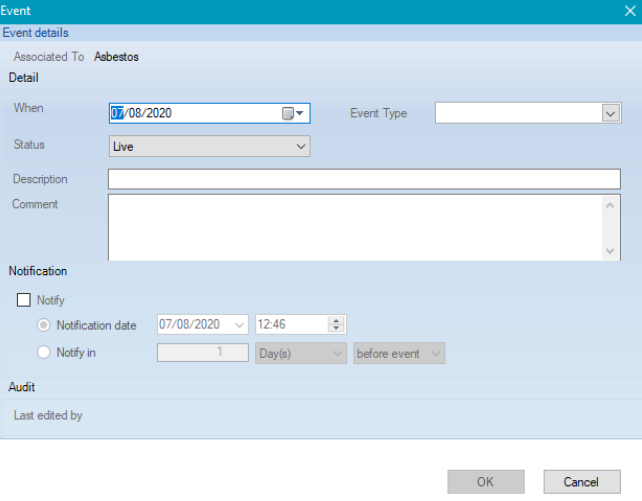Decrease notification time with down arrow
The width and height of the screenshot is (642, 501).
click(x=336, y=329)
